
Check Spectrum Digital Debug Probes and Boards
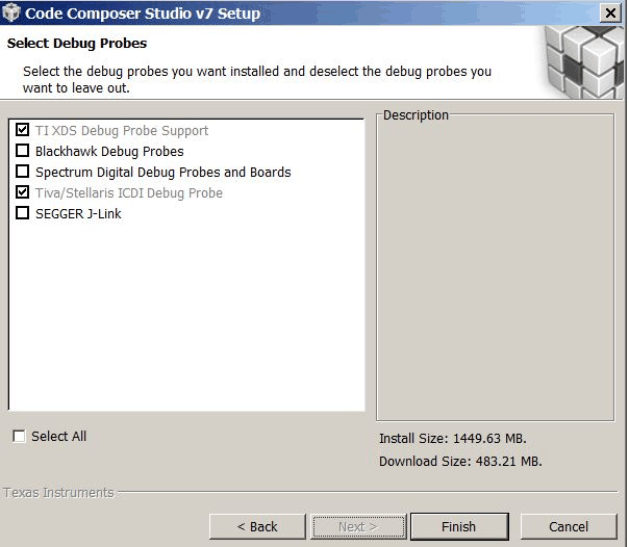click(22, 171)
